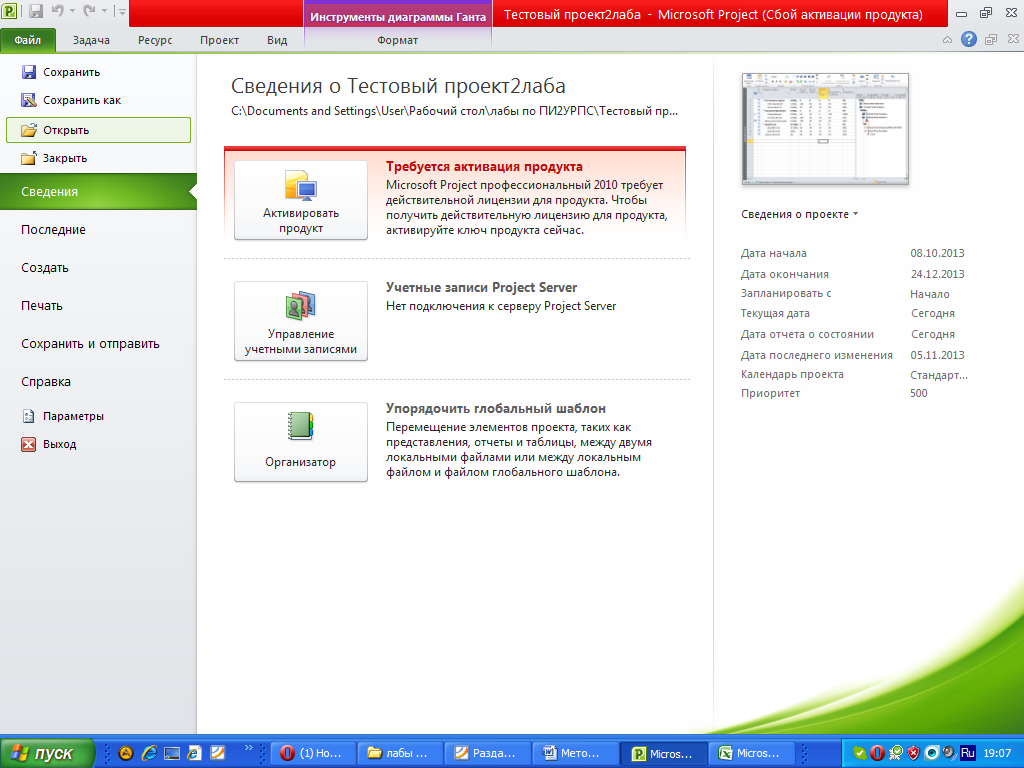
Task: Select the Сведения backstage section
Action: pos(98,191)
